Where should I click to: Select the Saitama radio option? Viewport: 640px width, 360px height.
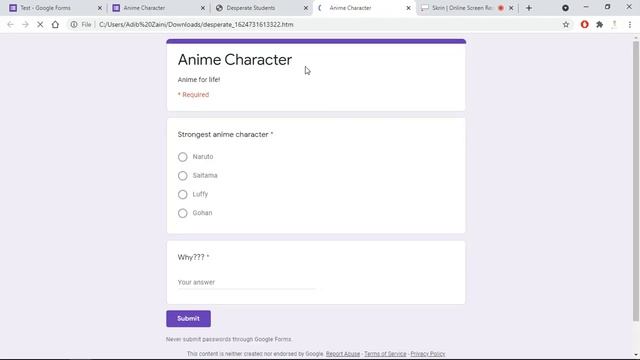pos(182,176)
